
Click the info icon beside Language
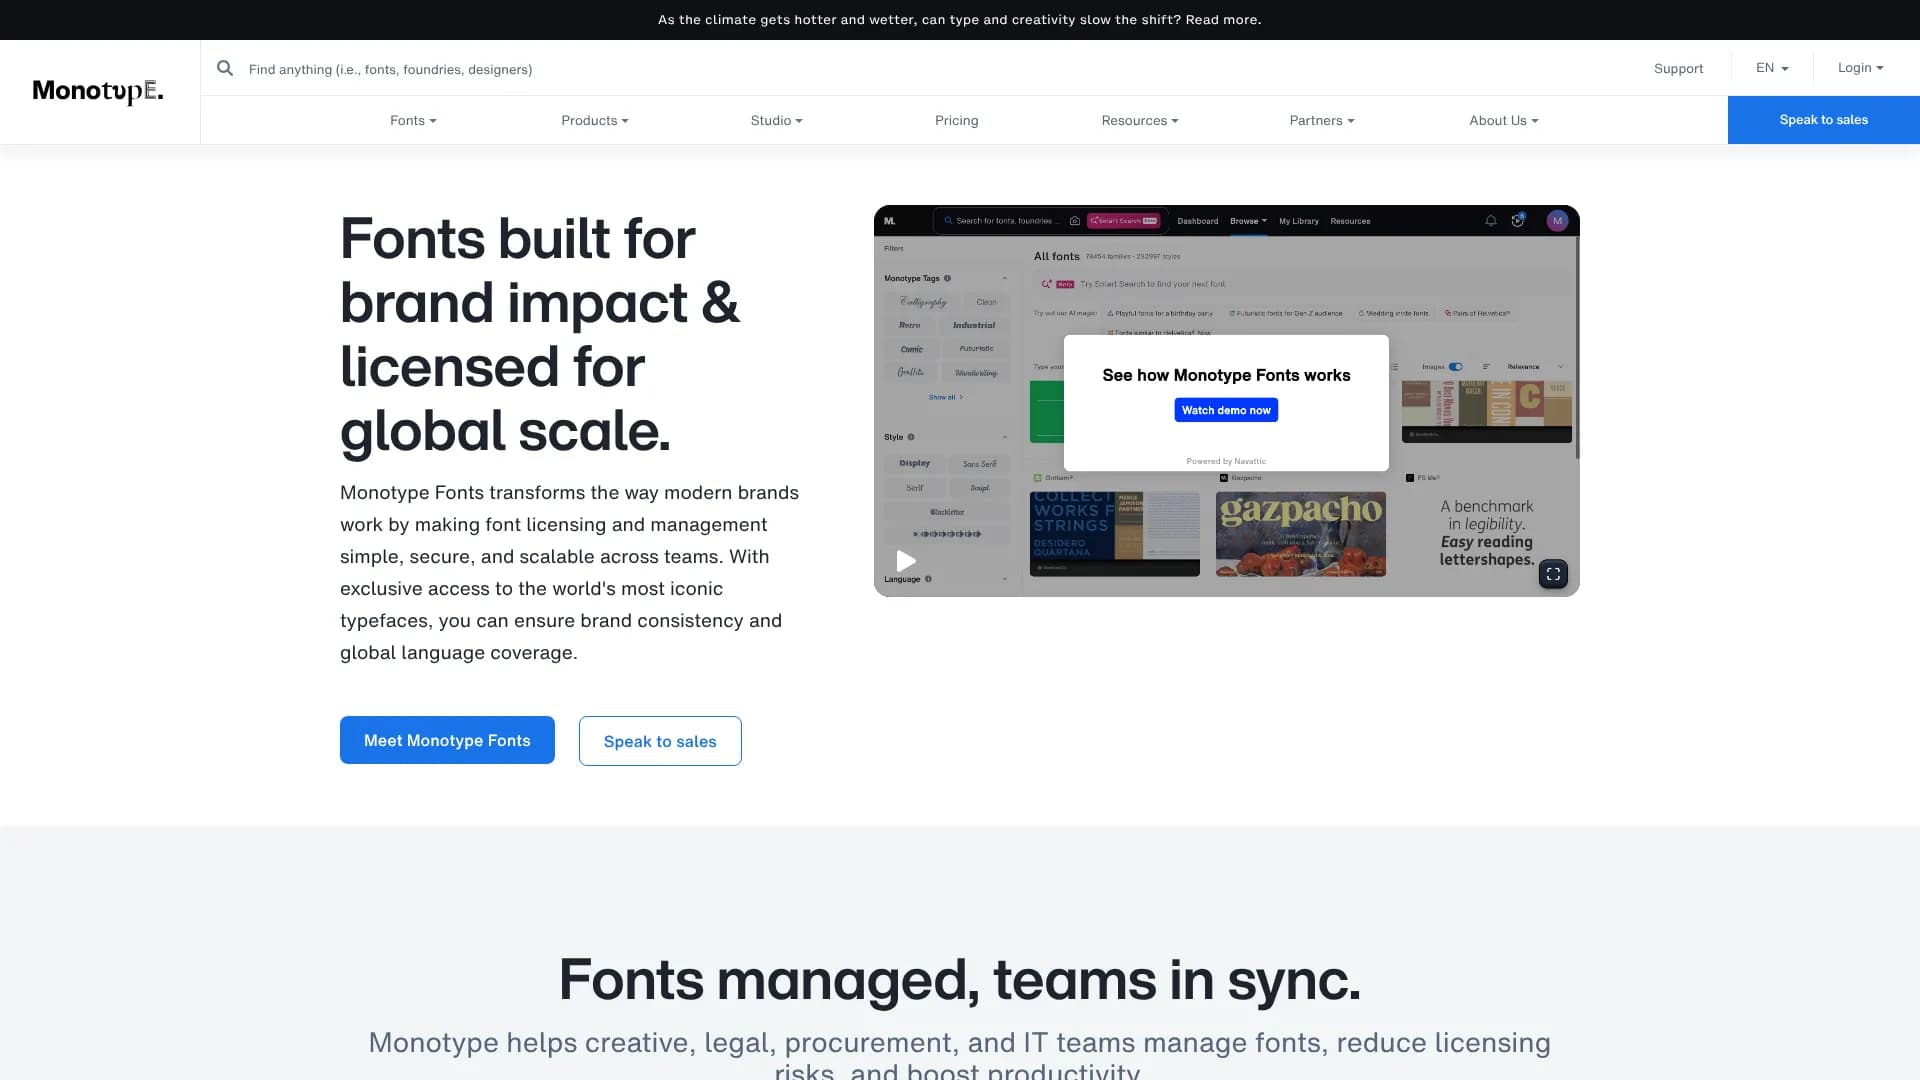[x=928, y=579]
